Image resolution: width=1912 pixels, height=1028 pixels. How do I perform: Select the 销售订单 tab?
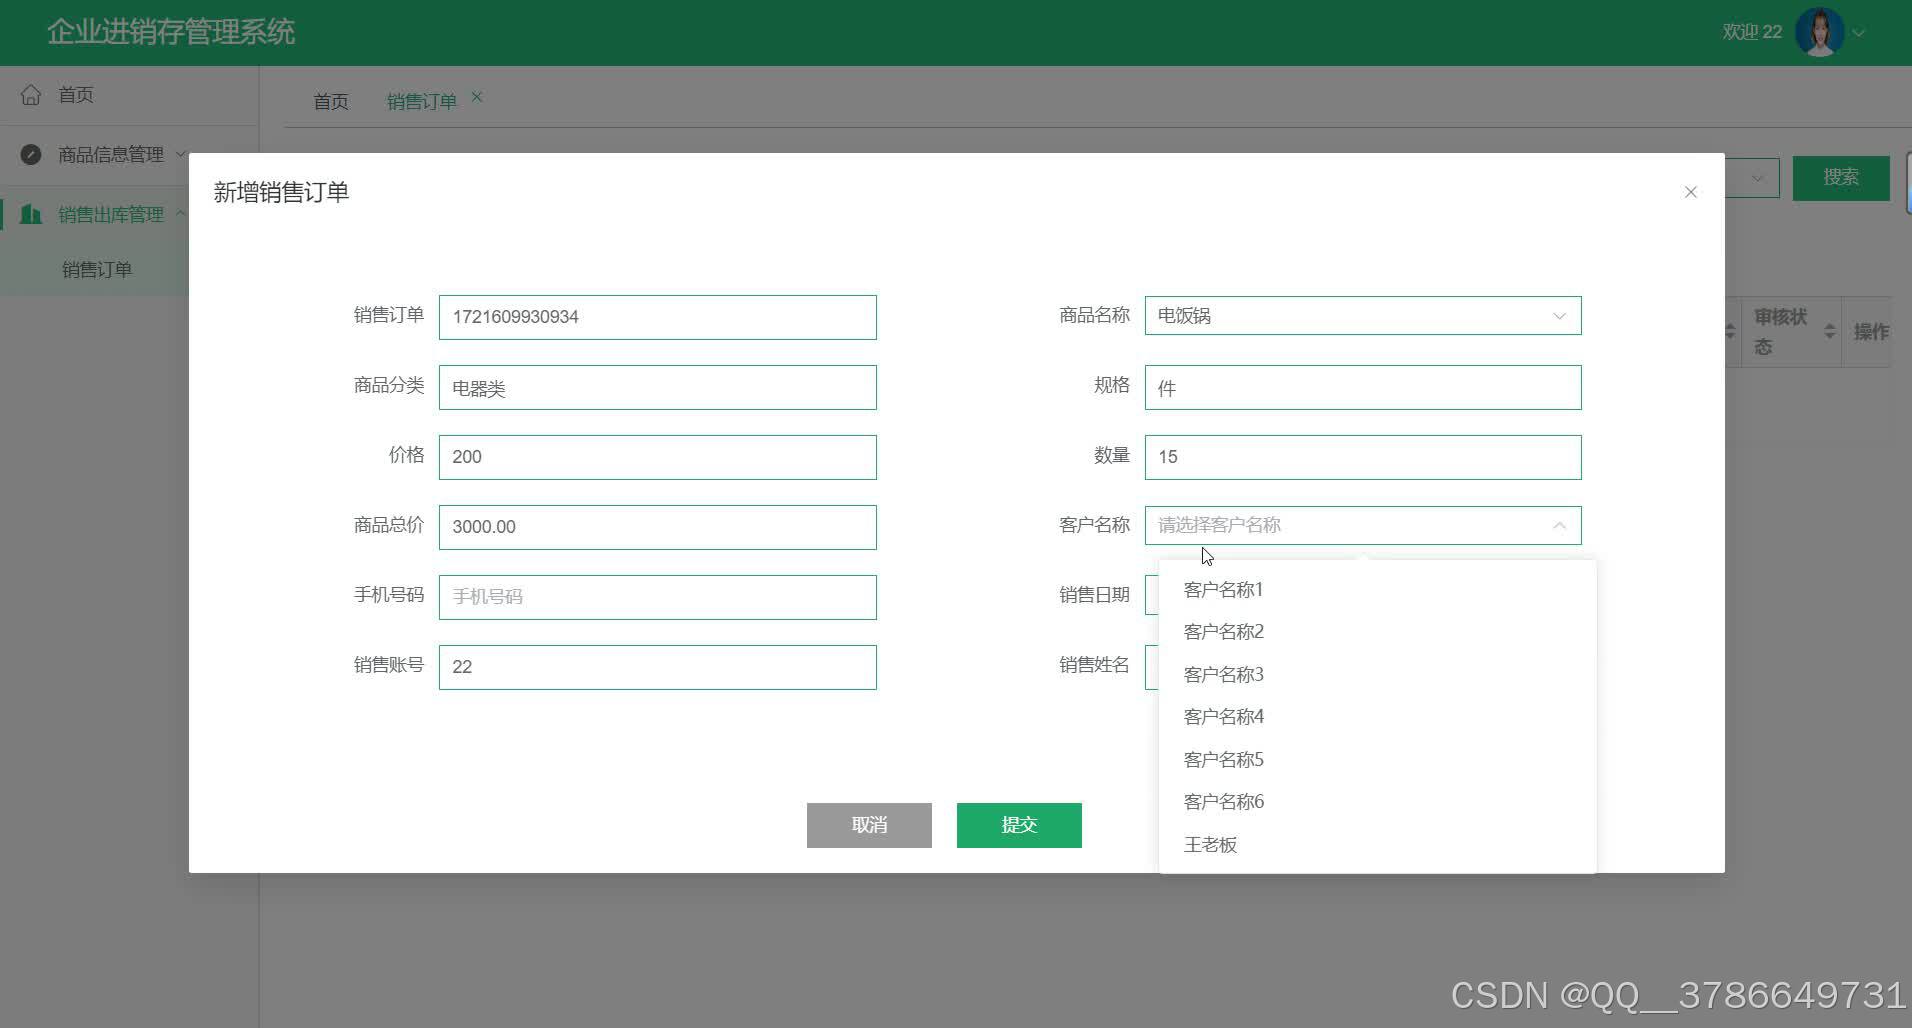click(x=422, y=101)
